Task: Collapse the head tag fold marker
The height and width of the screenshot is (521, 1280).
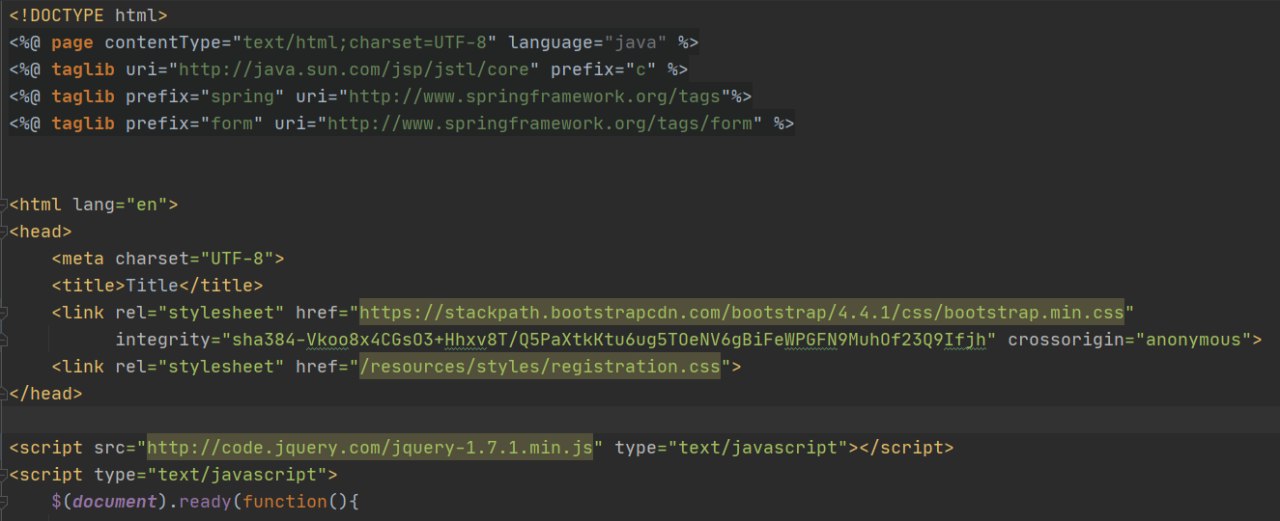Action: click(5, 232)
